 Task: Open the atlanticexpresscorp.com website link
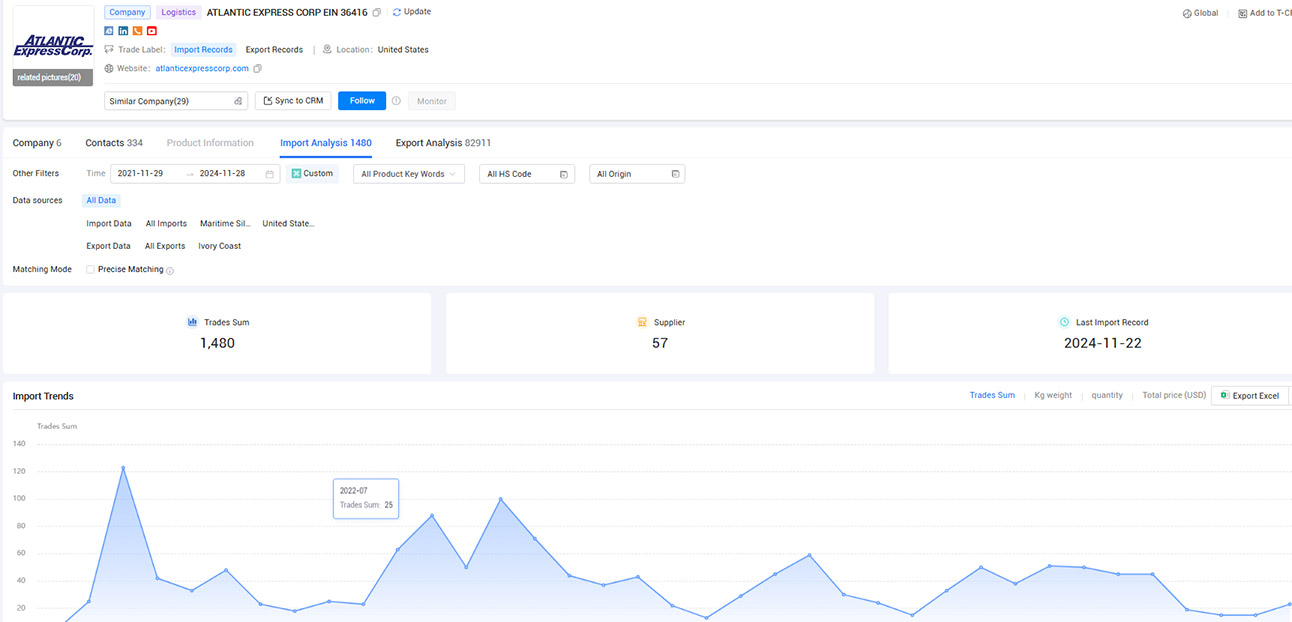click(x=202, y=69)
